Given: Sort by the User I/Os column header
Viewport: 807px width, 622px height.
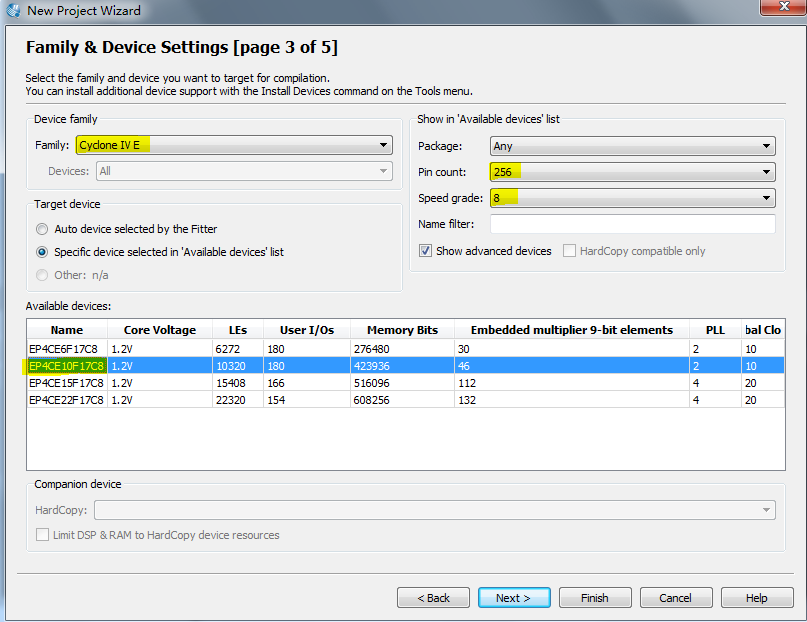Looking at the screenshot, I should (x=307, y=330).
